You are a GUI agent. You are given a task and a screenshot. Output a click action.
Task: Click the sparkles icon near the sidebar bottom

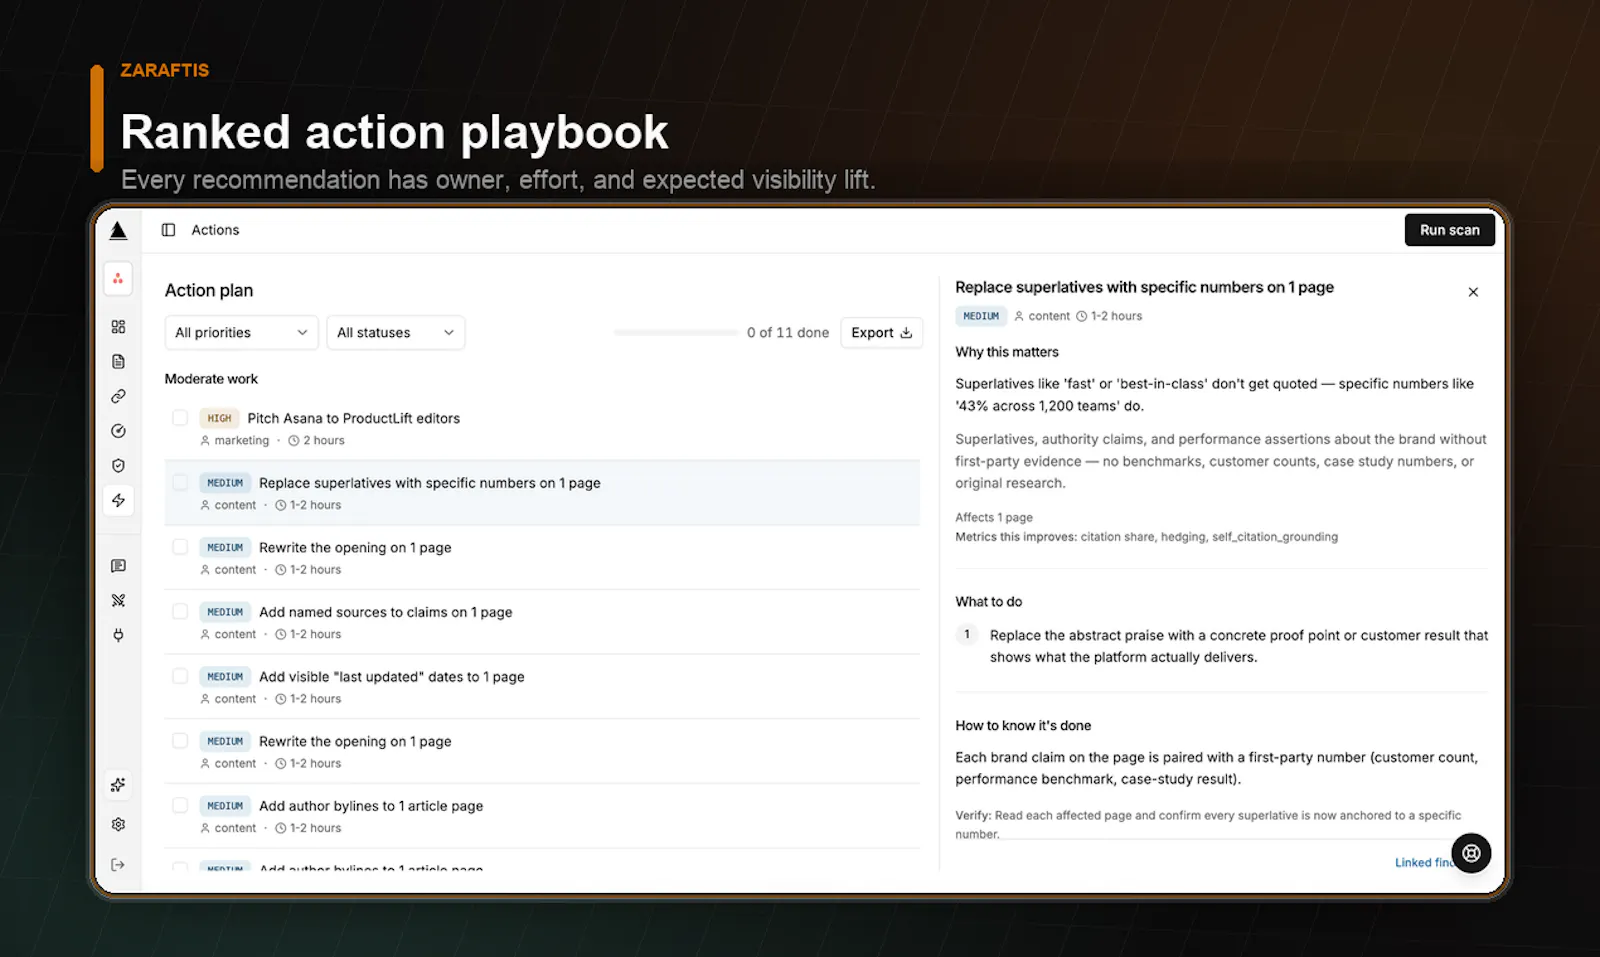(x=118, y=785)
